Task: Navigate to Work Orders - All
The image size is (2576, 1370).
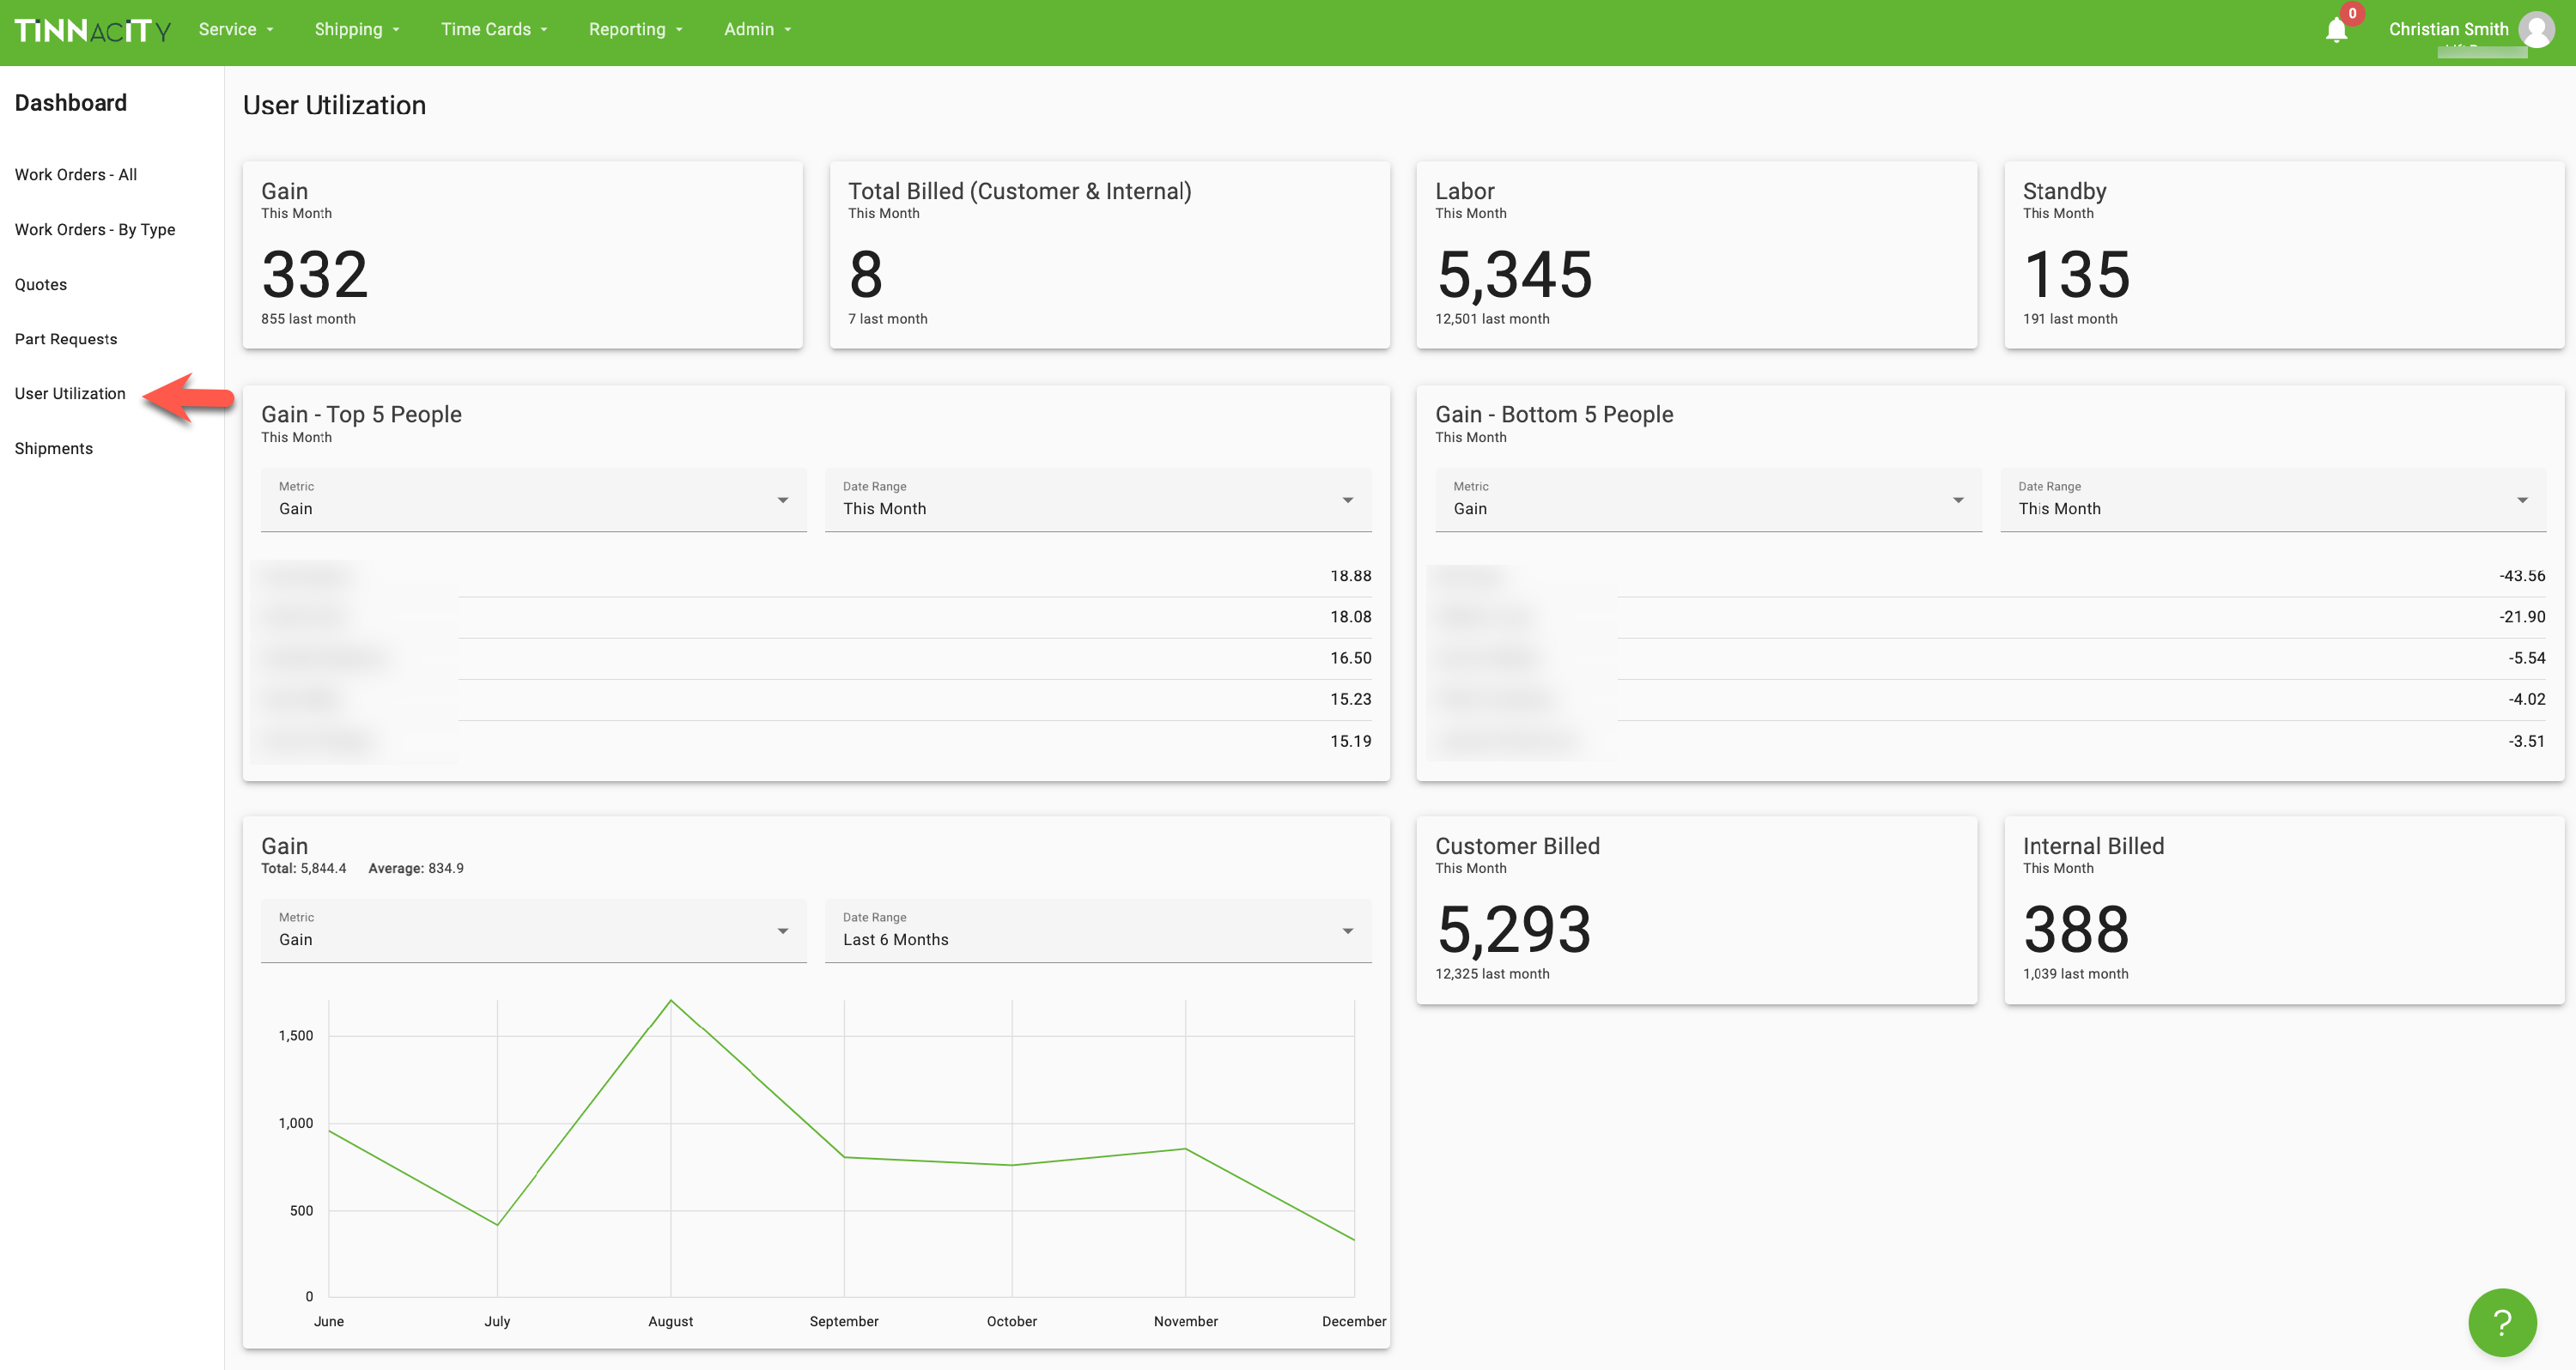Action: point(76,174)
